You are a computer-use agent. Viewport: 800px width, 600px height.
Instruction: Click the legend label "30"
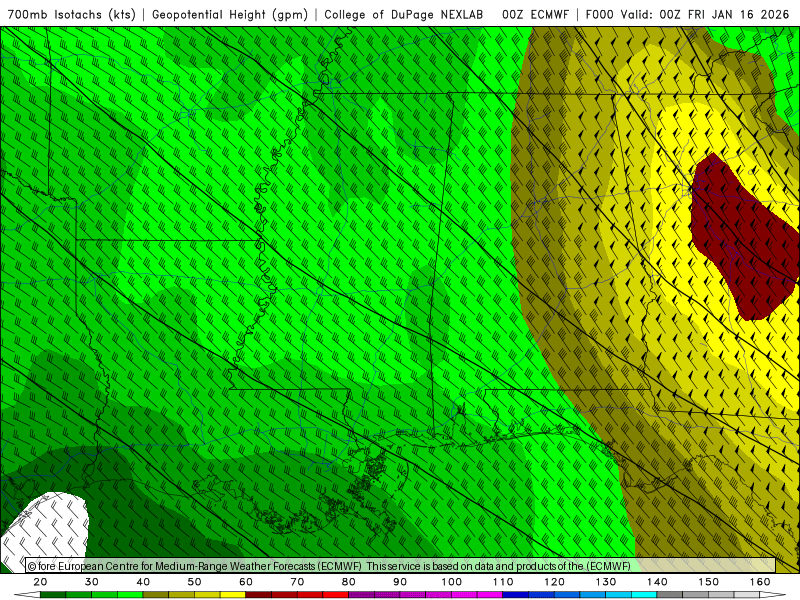(92, 582)
